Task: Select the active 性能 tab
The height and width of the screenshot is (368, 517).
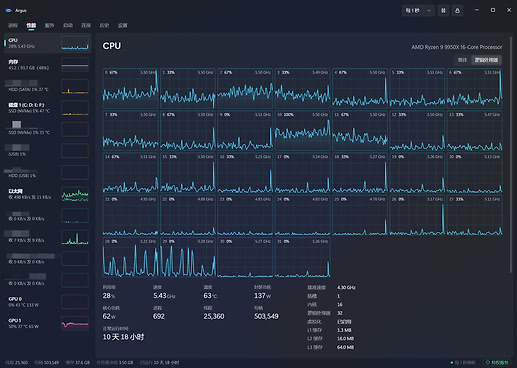Action: coord(31,25)
